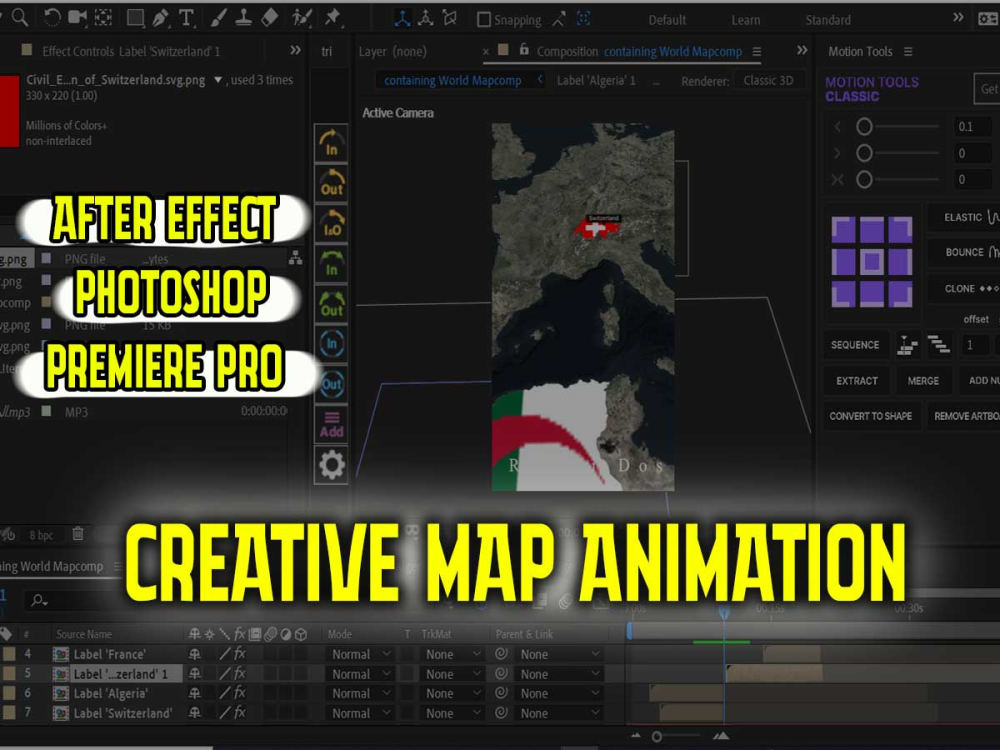Open the Layer (none) panel tab
1000x750 pixels.
click(392, 51)
